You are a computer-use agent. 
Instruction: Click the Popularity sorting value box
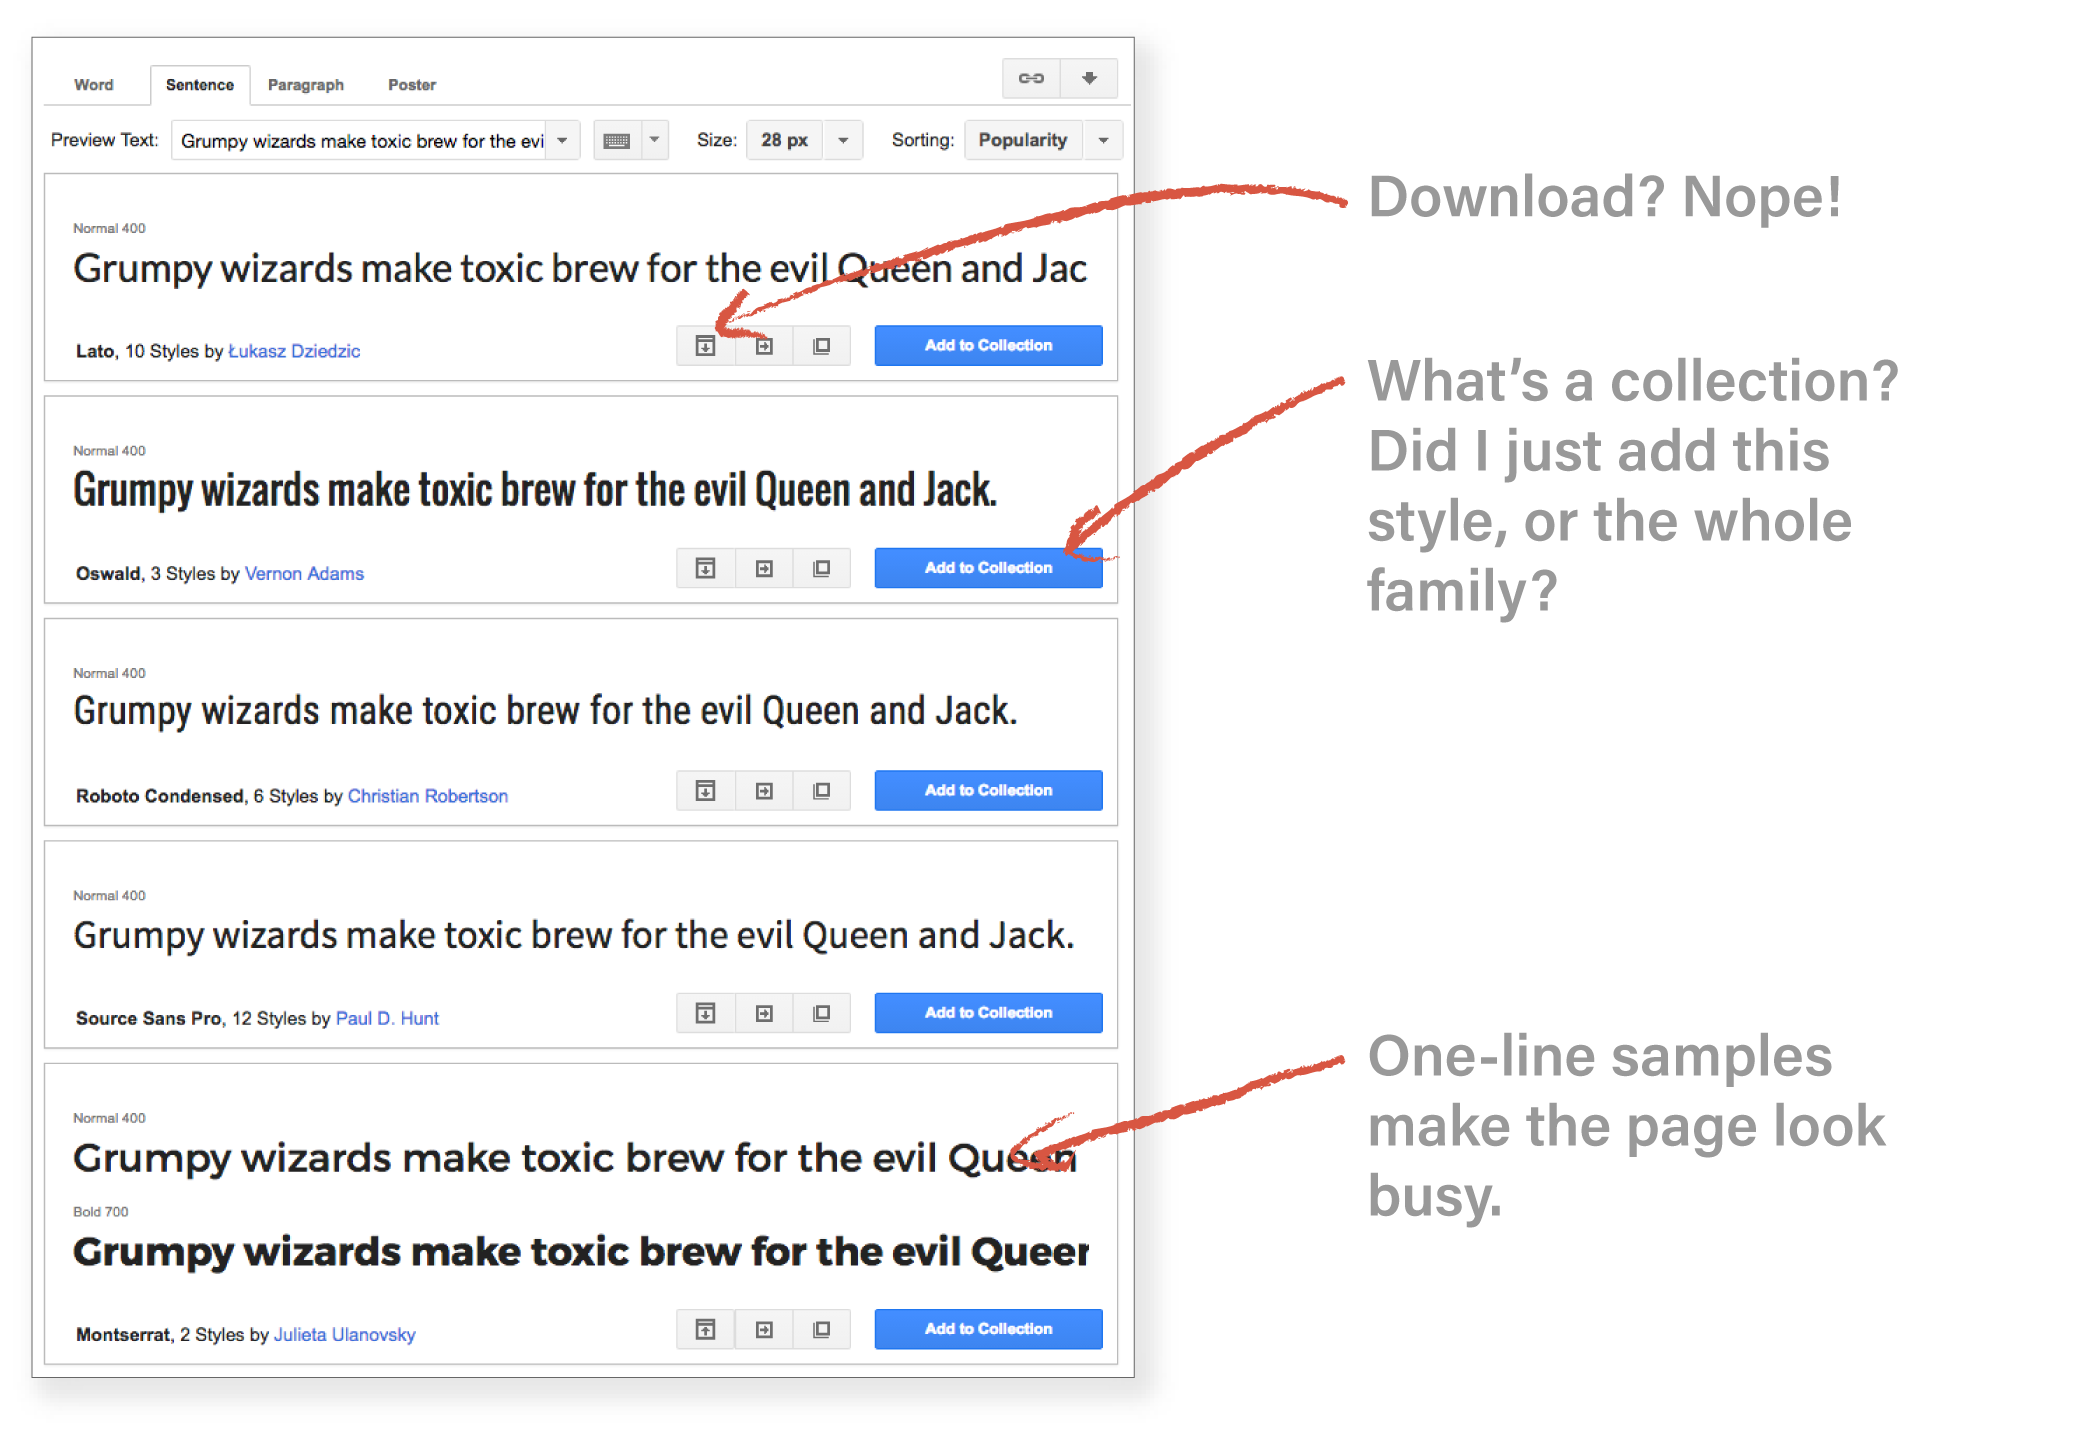click(x=1024, y=141)
